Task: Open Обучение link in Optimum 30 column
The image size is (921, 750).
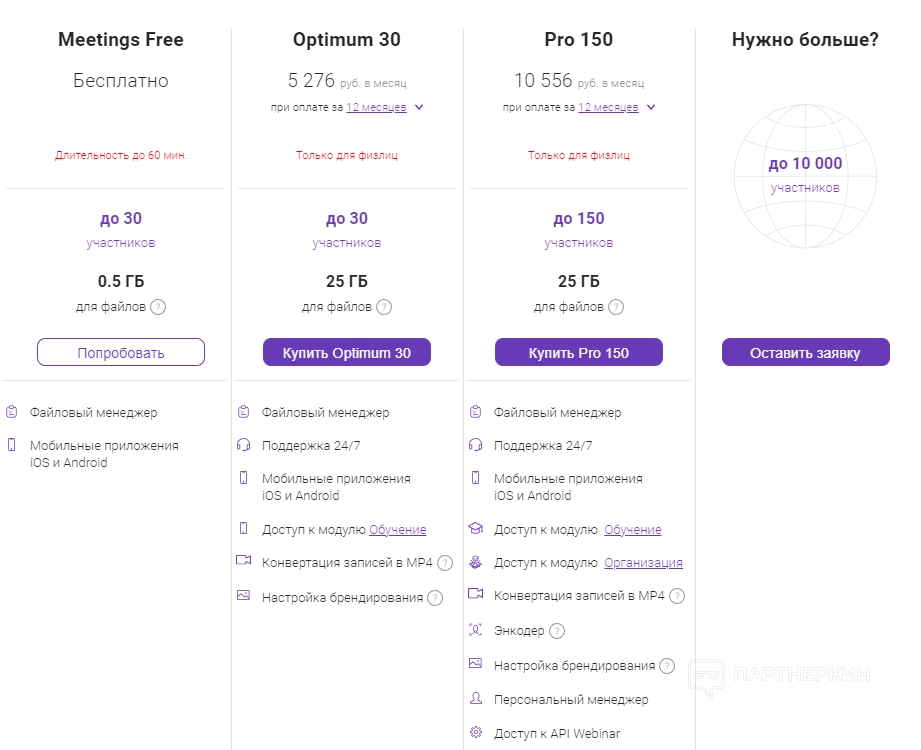Action: [x=398, y=530]
